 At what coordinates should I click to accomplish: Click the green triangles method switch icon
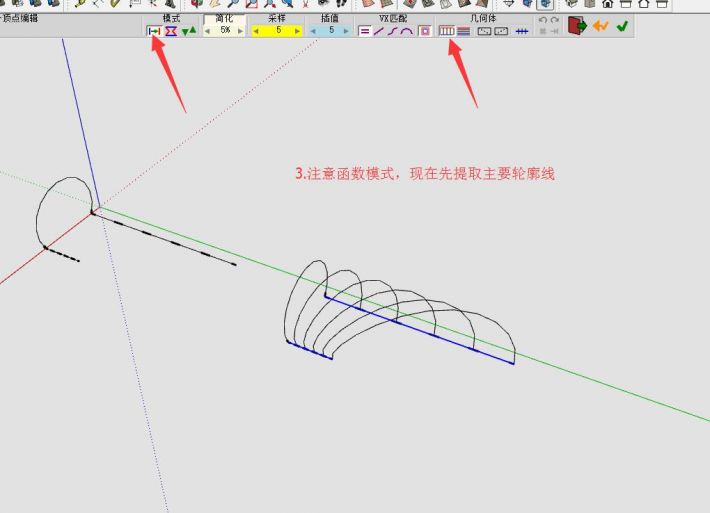click(189, 31)
